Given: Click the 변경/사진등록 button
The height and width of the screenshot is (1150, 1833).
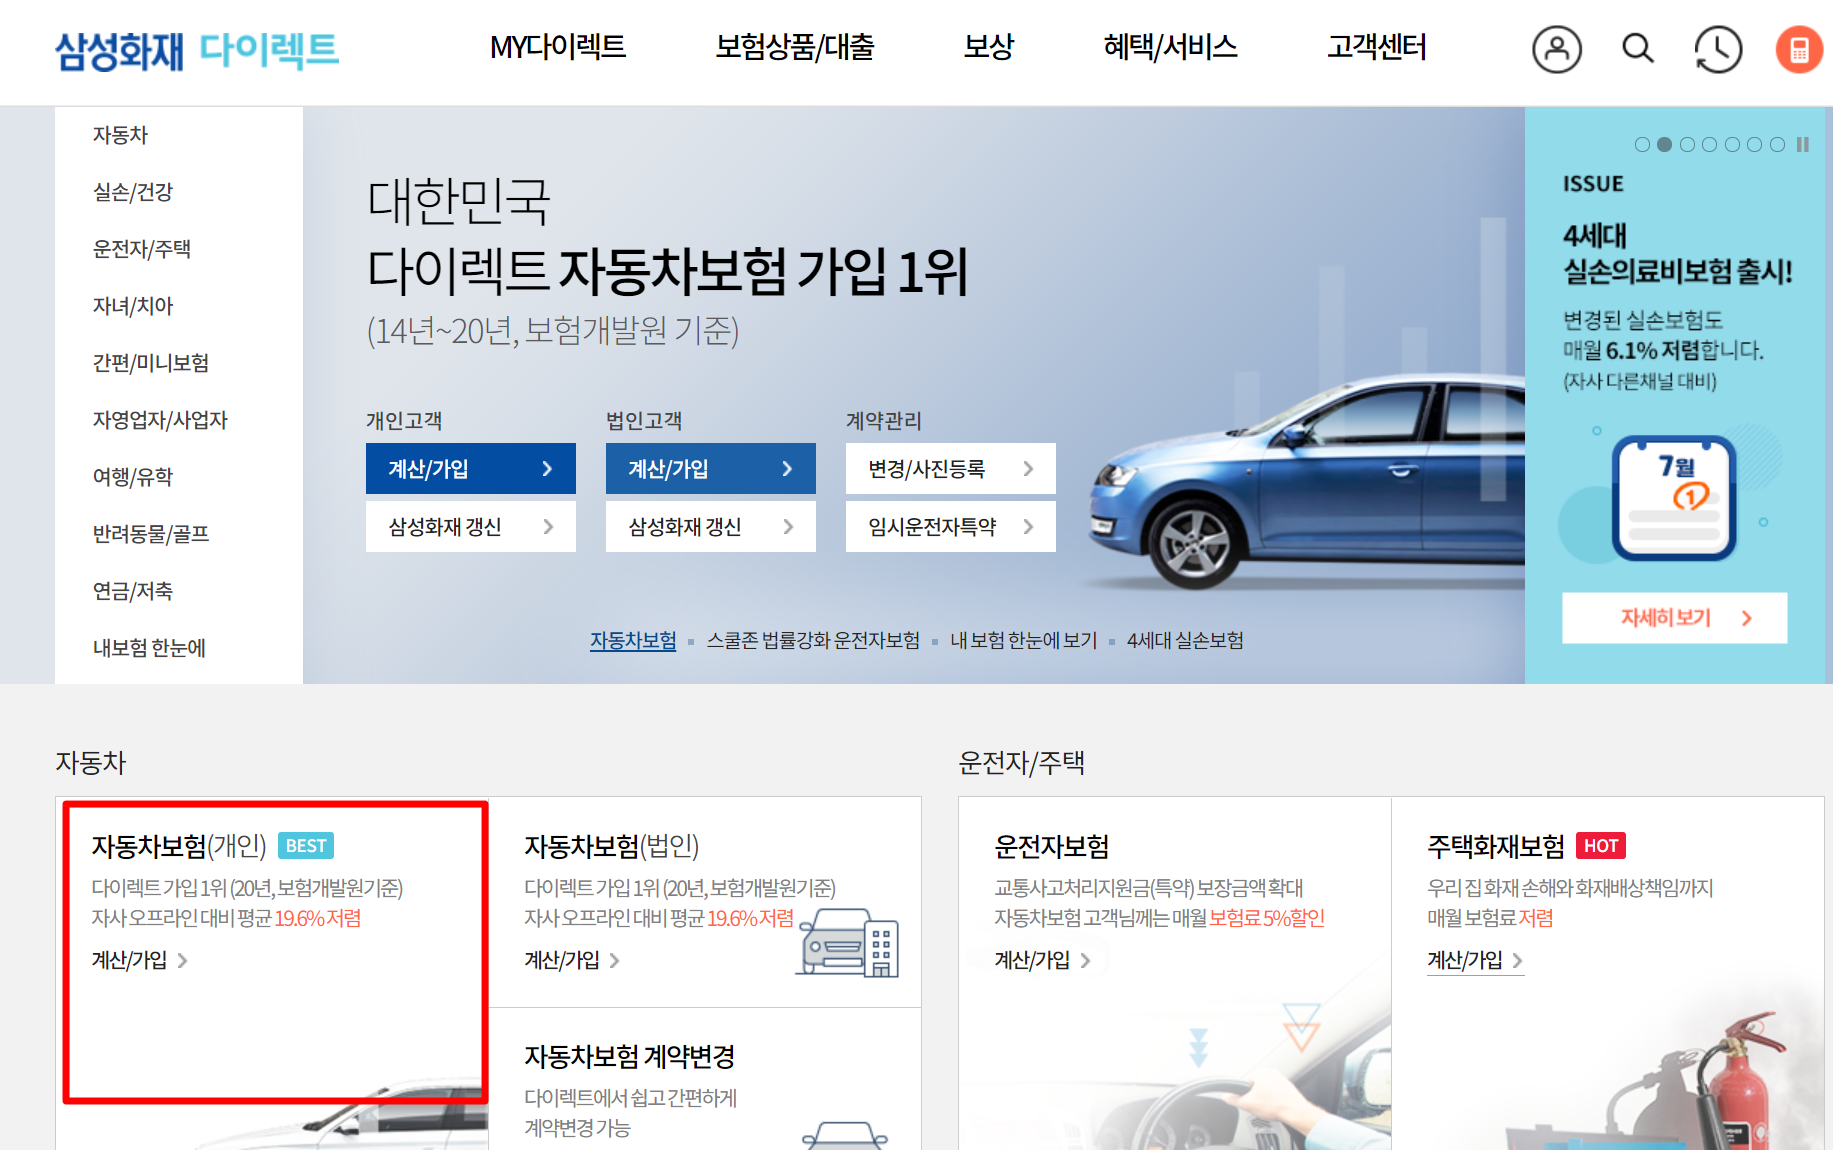Looking at the screenshot, I should pyautogui.click(x=951, y=468).
